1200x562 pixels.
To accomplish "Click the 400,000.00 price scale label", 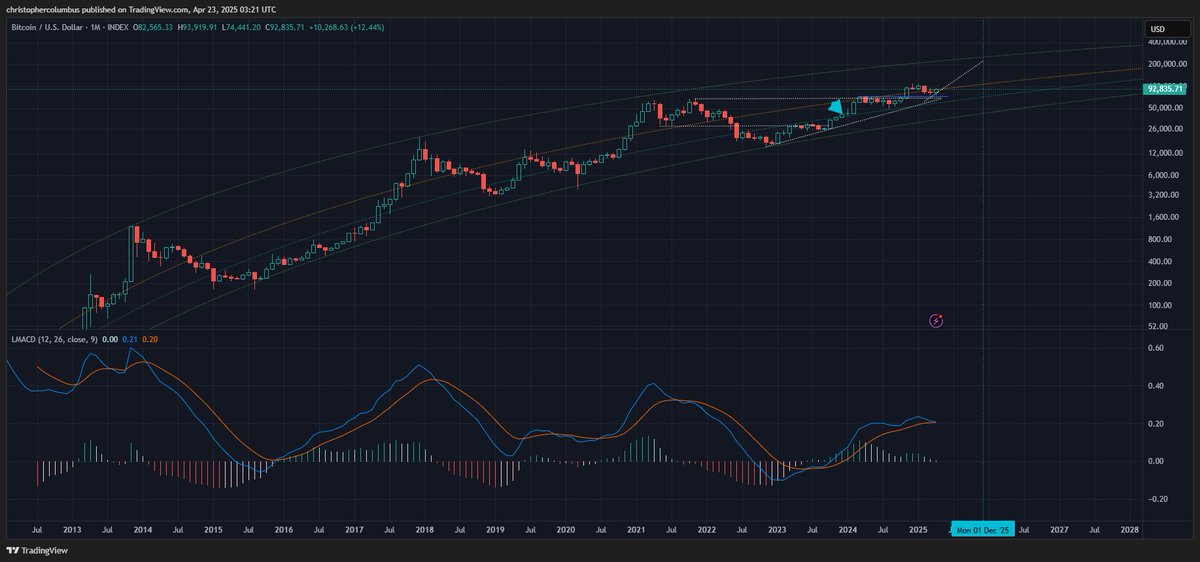I will pos(1163,43).
